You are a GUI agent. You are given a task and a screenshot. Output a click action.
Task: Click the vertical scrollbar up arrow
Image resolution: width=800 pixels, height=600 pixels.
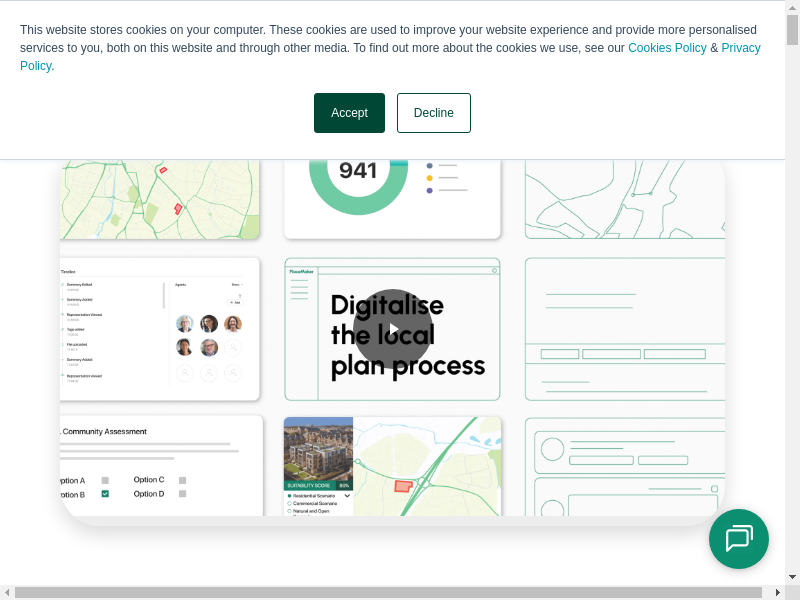[792, 8]
